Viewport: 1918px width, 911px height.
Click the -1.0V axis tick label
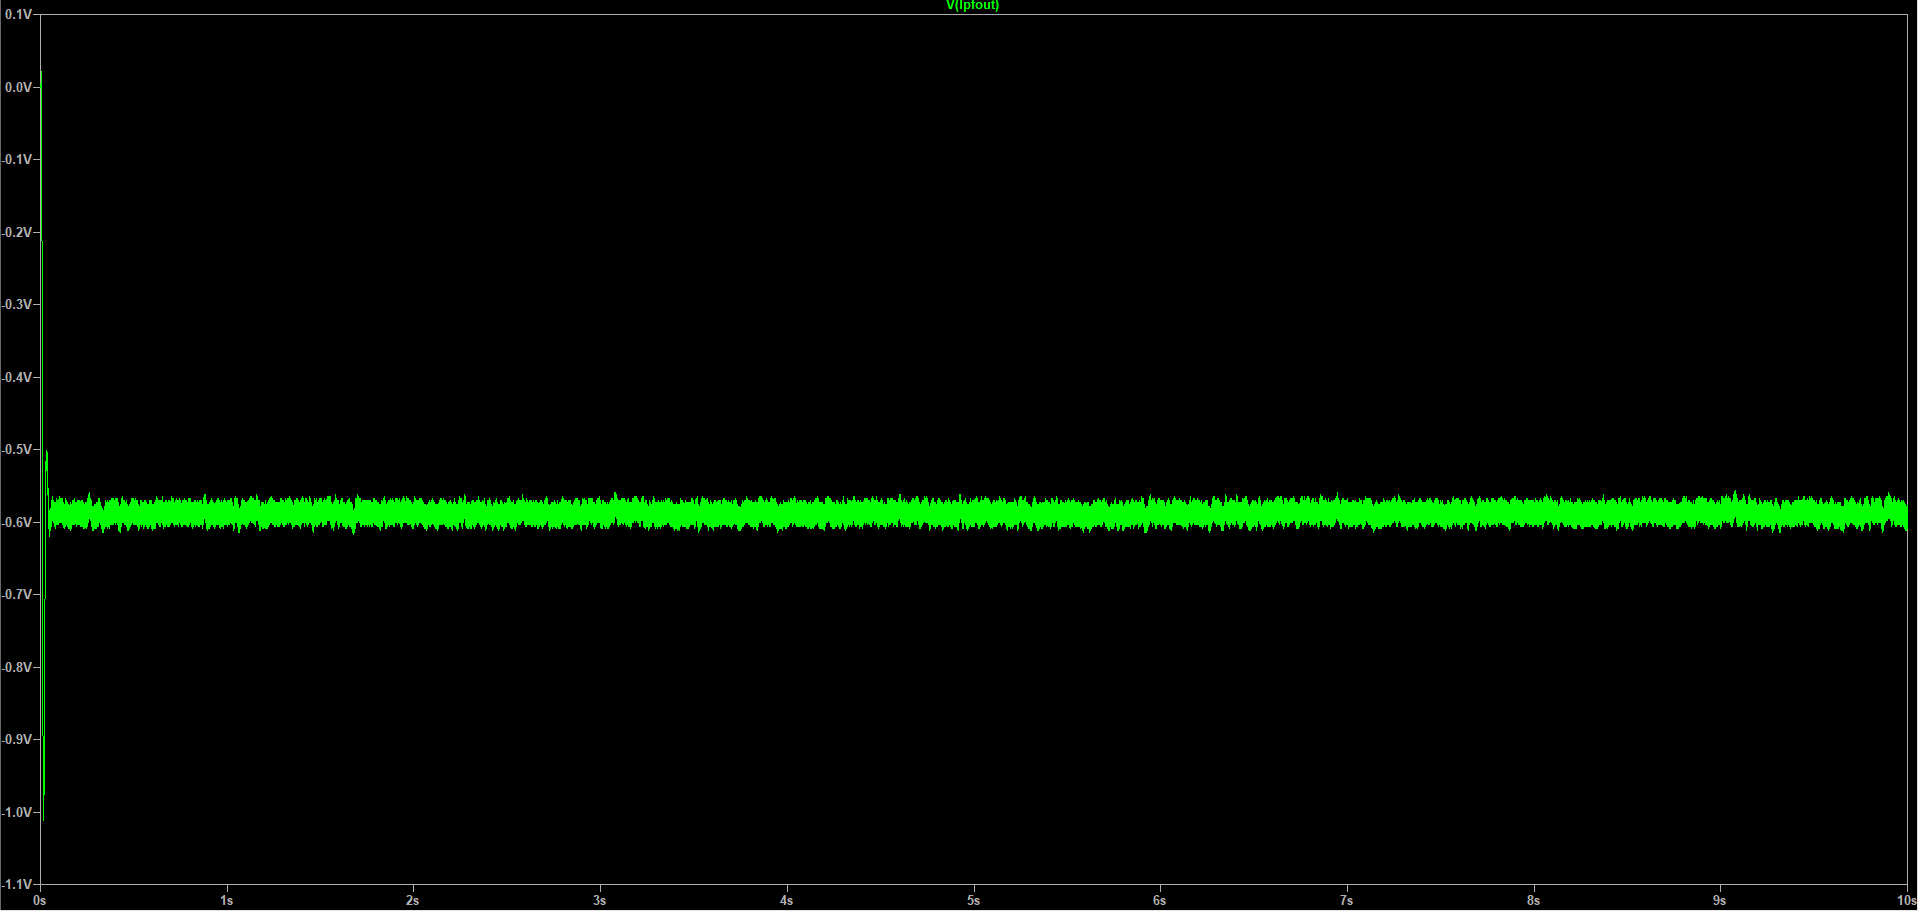[16, 812]
